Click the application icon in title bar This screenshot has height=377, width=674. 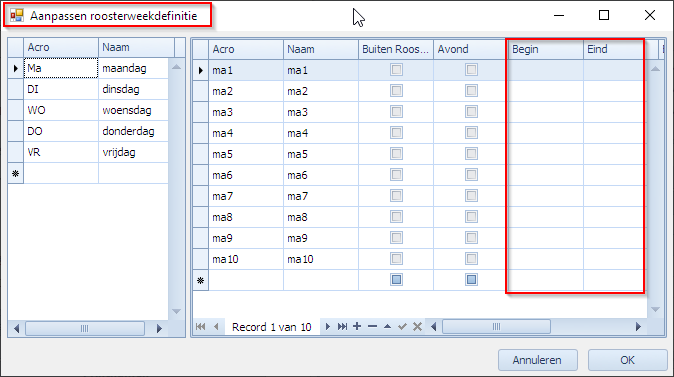pos(17,16)
